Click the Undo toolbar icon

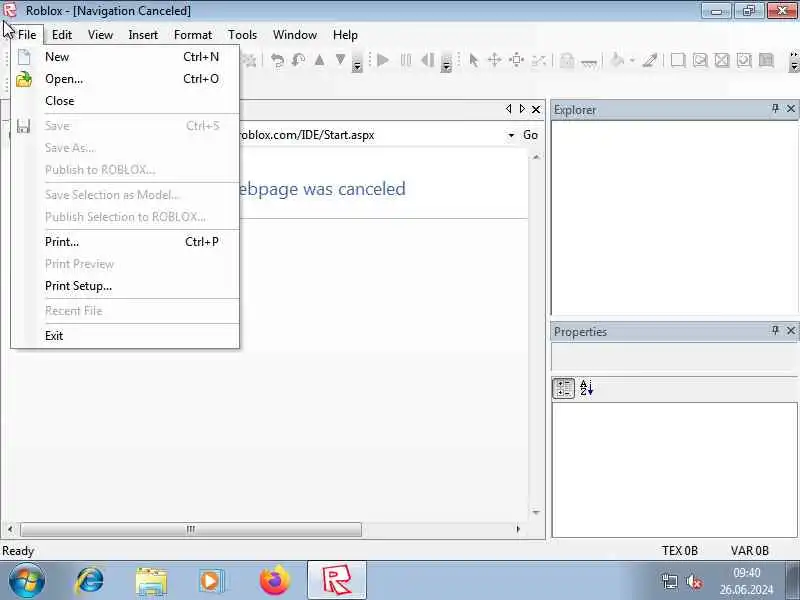click(x=278, y=61)
